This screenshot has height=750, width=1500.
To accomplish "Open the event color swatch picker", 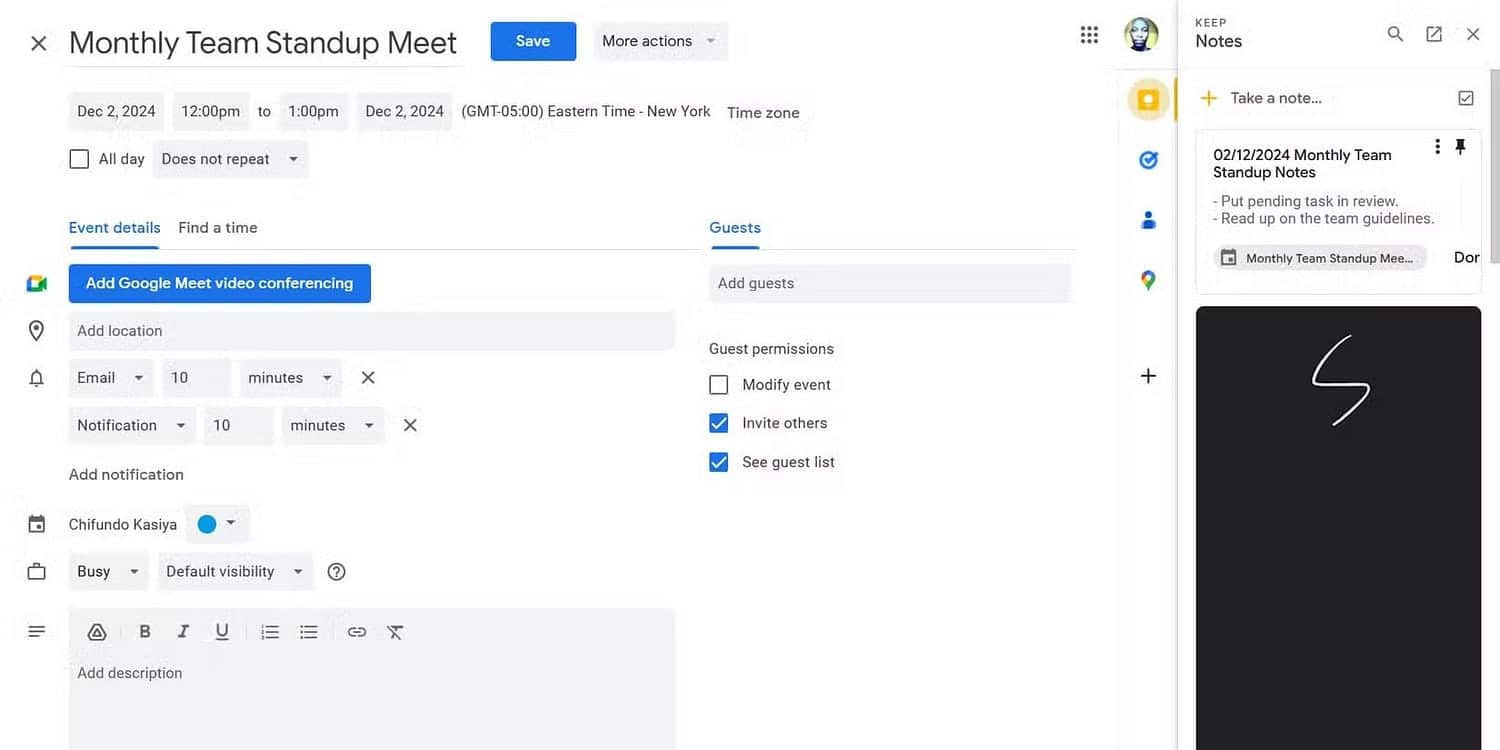I will [217, 523].
